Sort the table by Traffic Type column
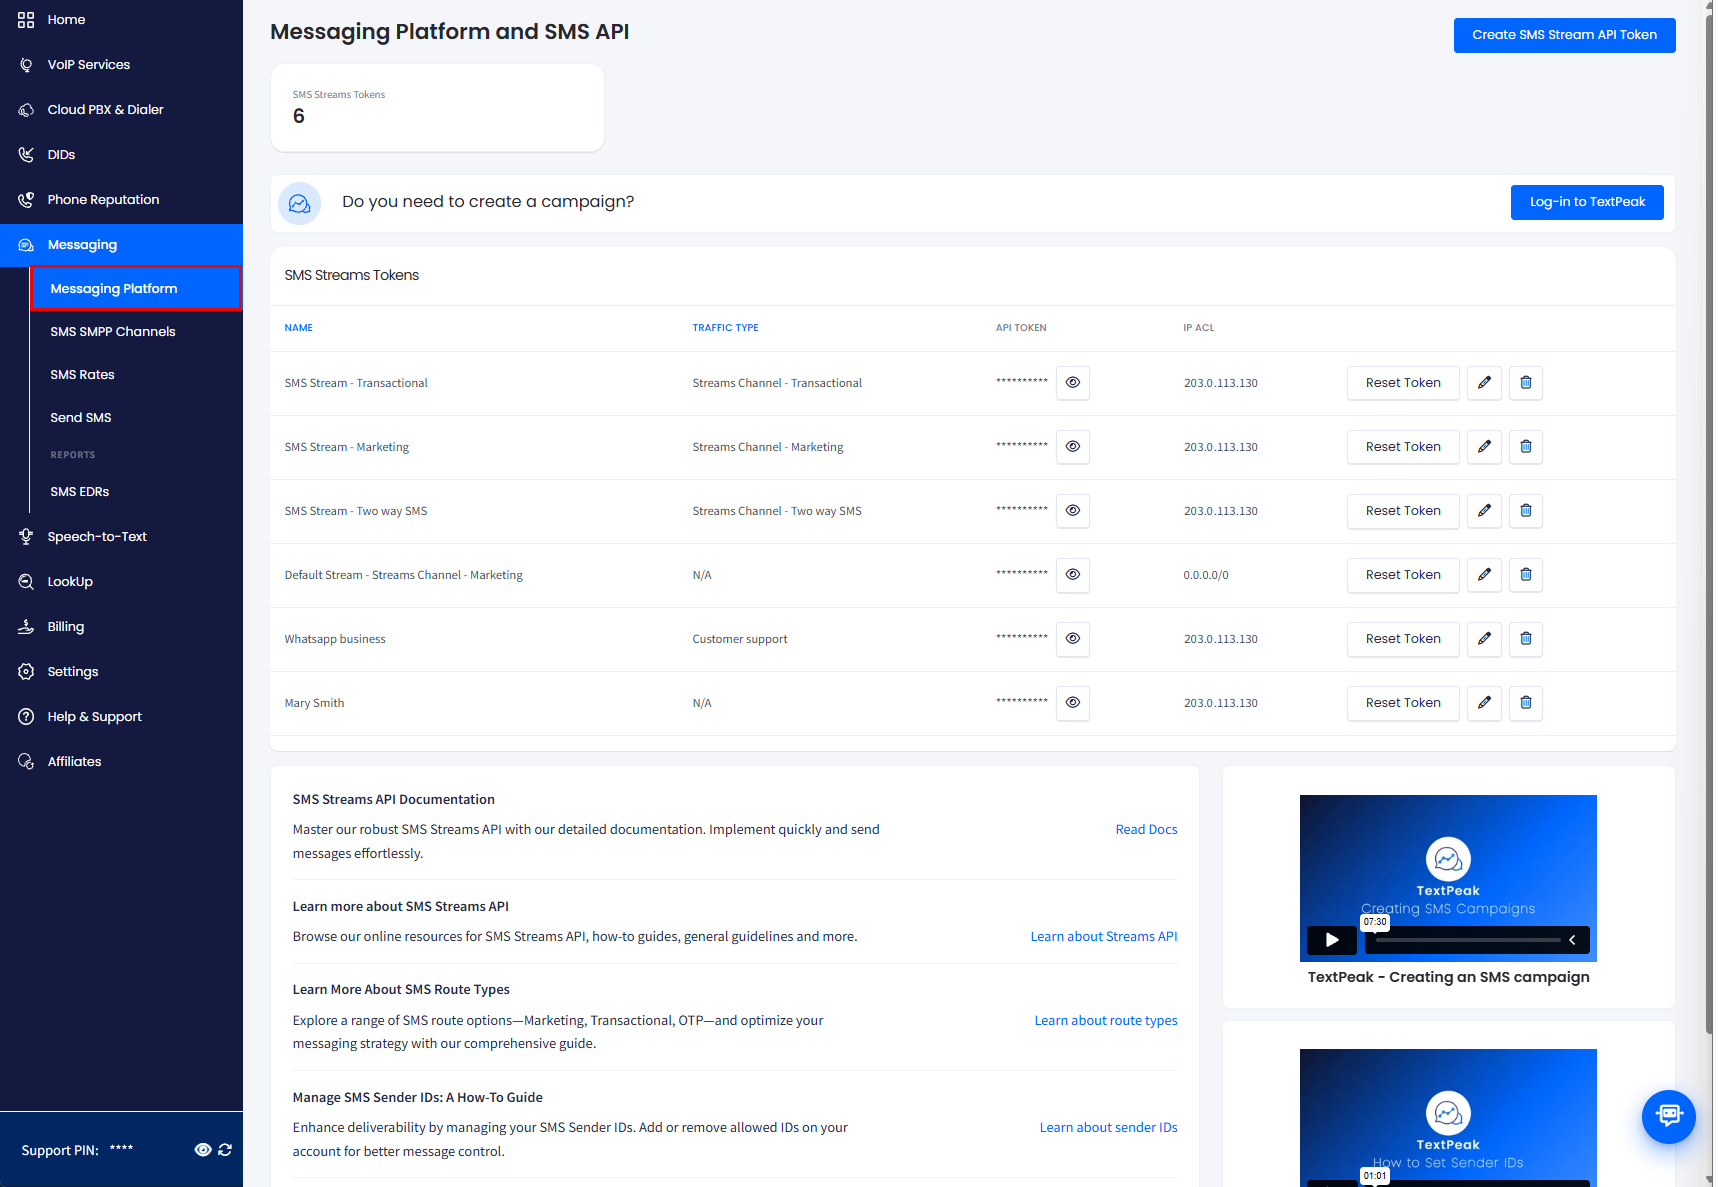This screenshot has height=1187, width=1718. pos(725,328)
